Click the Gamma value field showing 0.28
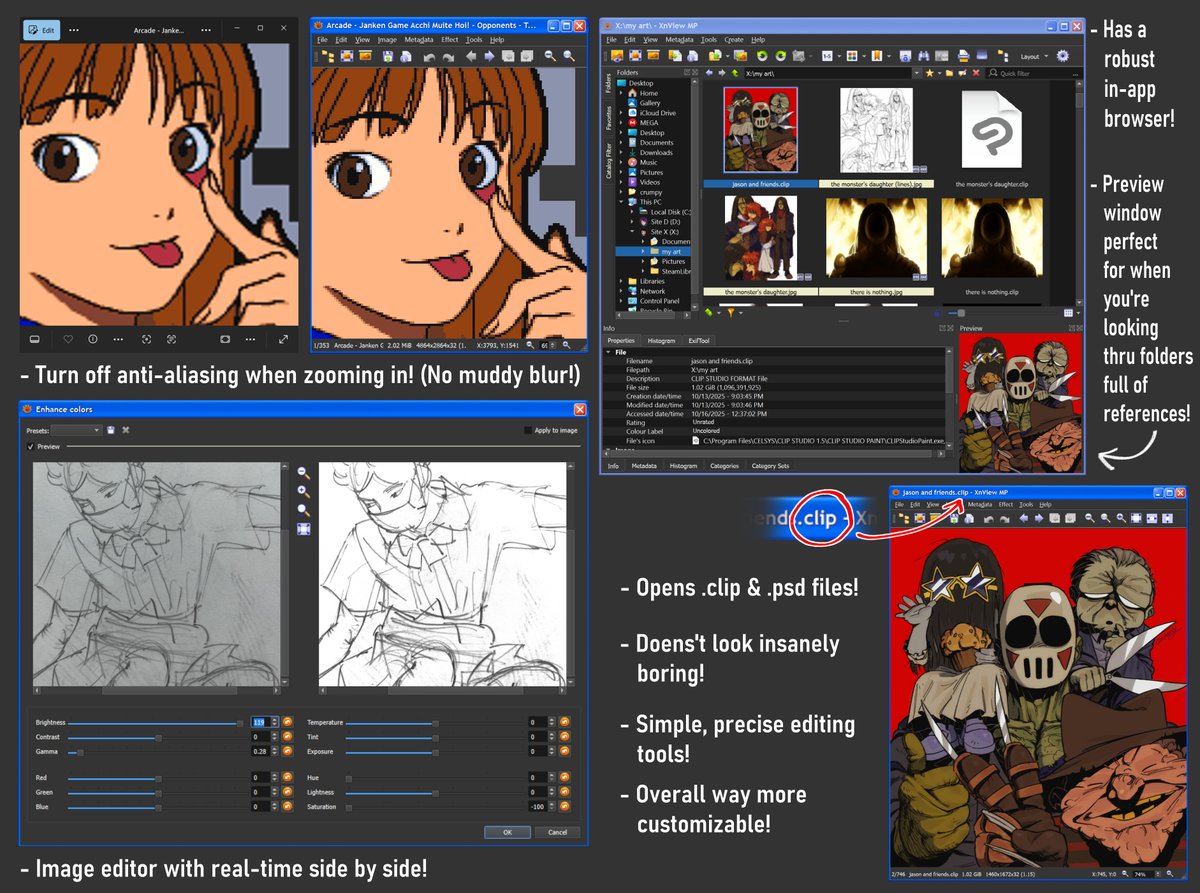 pos(260,752)
